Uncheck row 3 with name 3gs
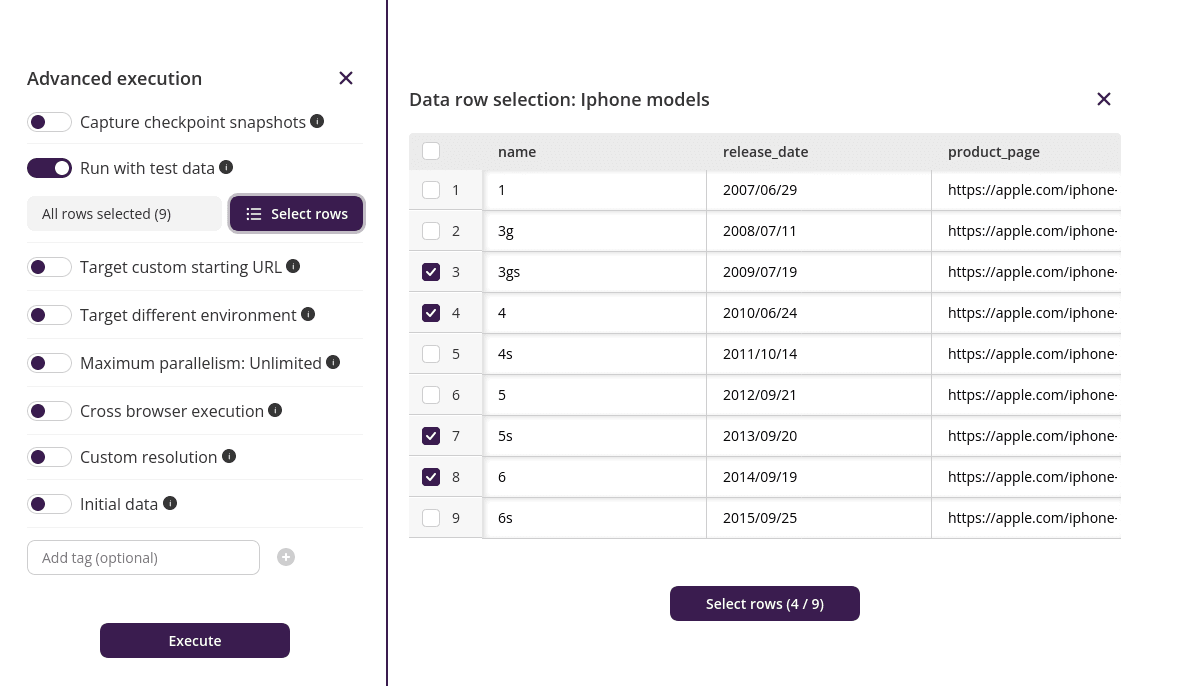Image resolution: width=1192 pixels, height=686 pixels. pos(431,271)
